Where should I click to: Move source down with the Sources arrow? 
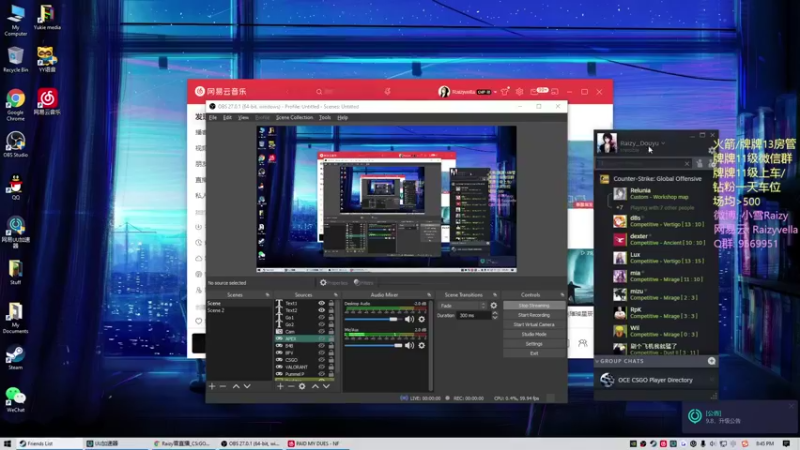(327, 386)
